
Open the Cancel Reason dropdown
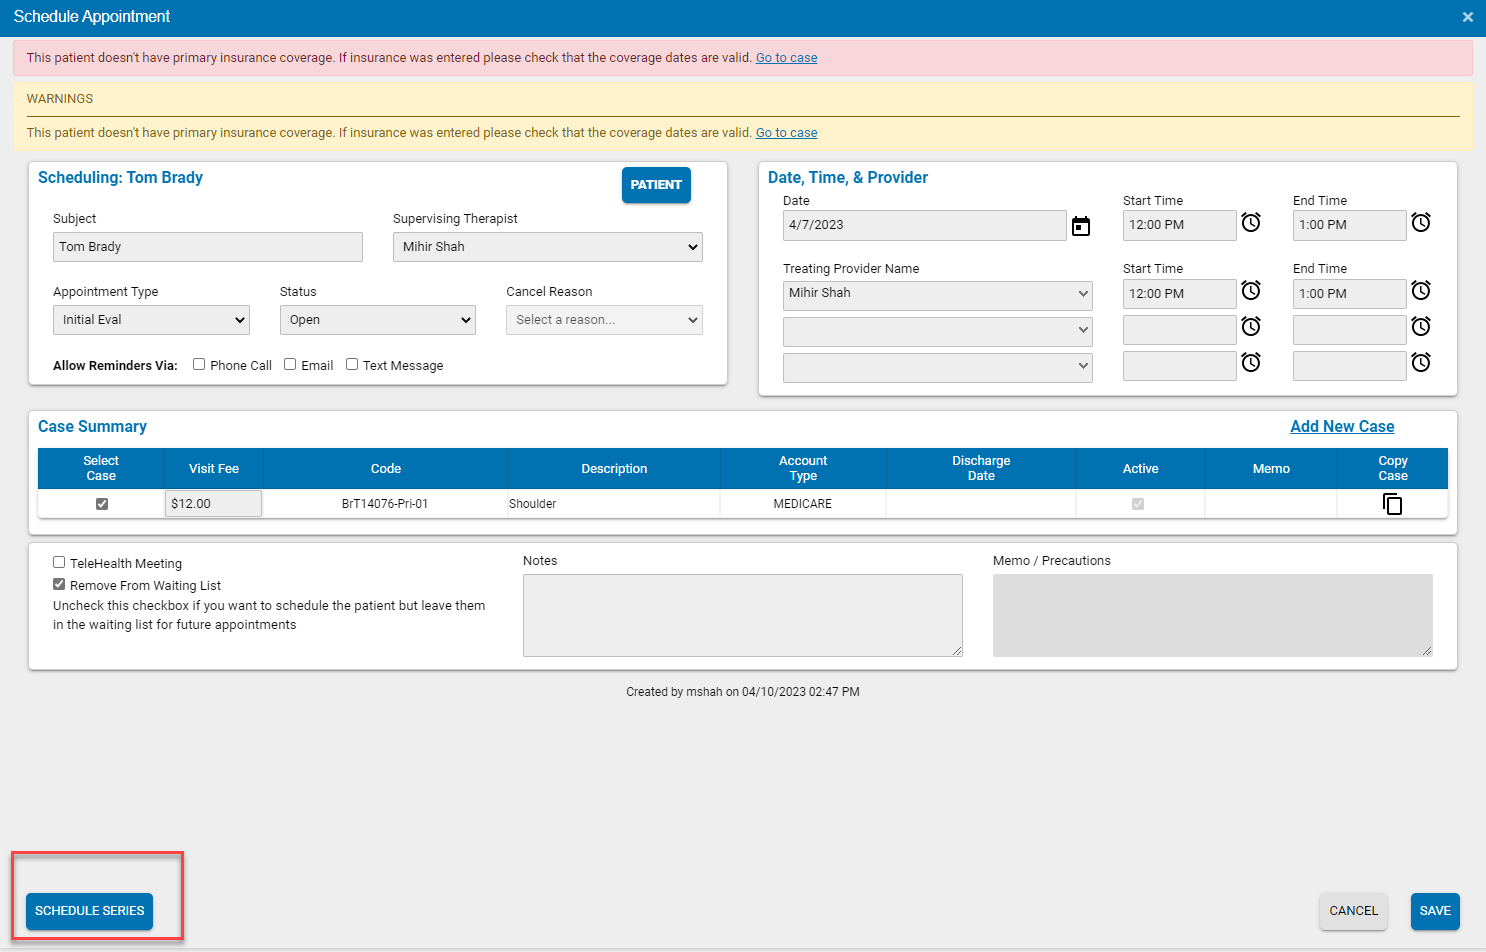pos(604,319)
